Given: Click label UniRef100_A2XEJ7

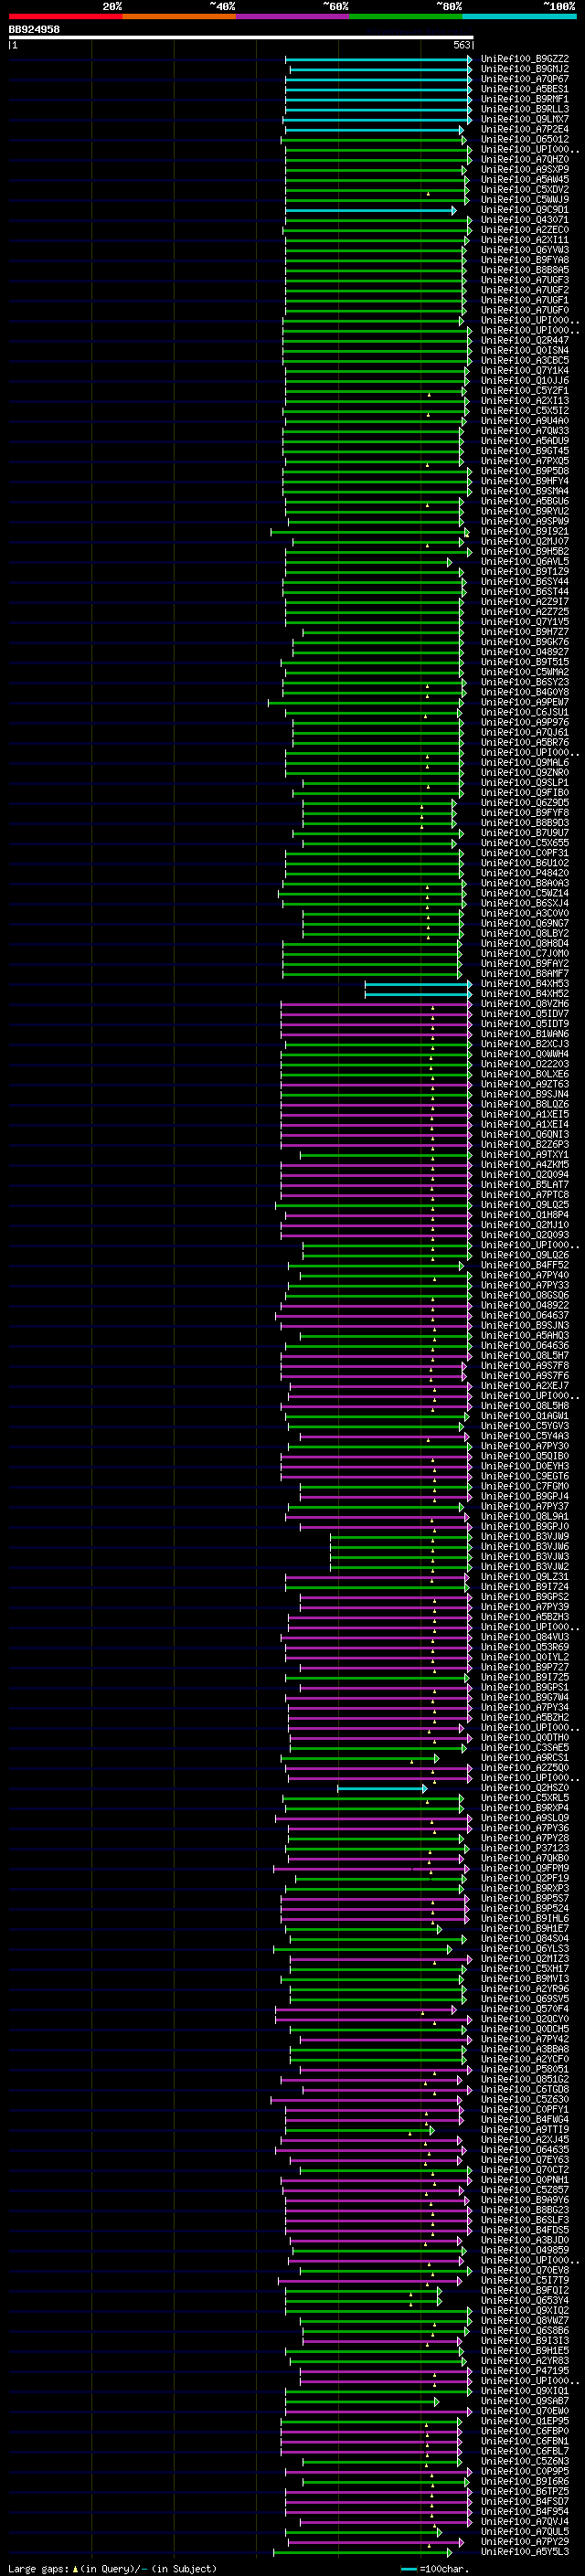Looking at the screenshot, I should tap(525, 1386).
